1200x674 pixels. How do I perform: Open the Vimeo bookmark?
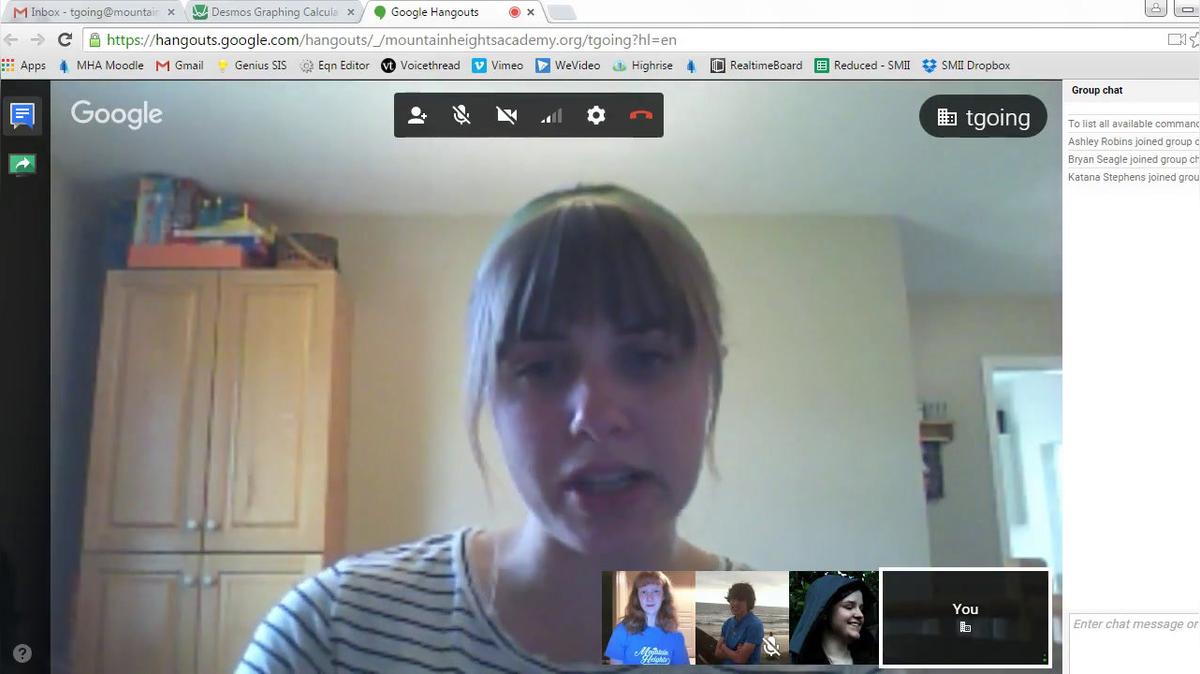tap(498, 65)
